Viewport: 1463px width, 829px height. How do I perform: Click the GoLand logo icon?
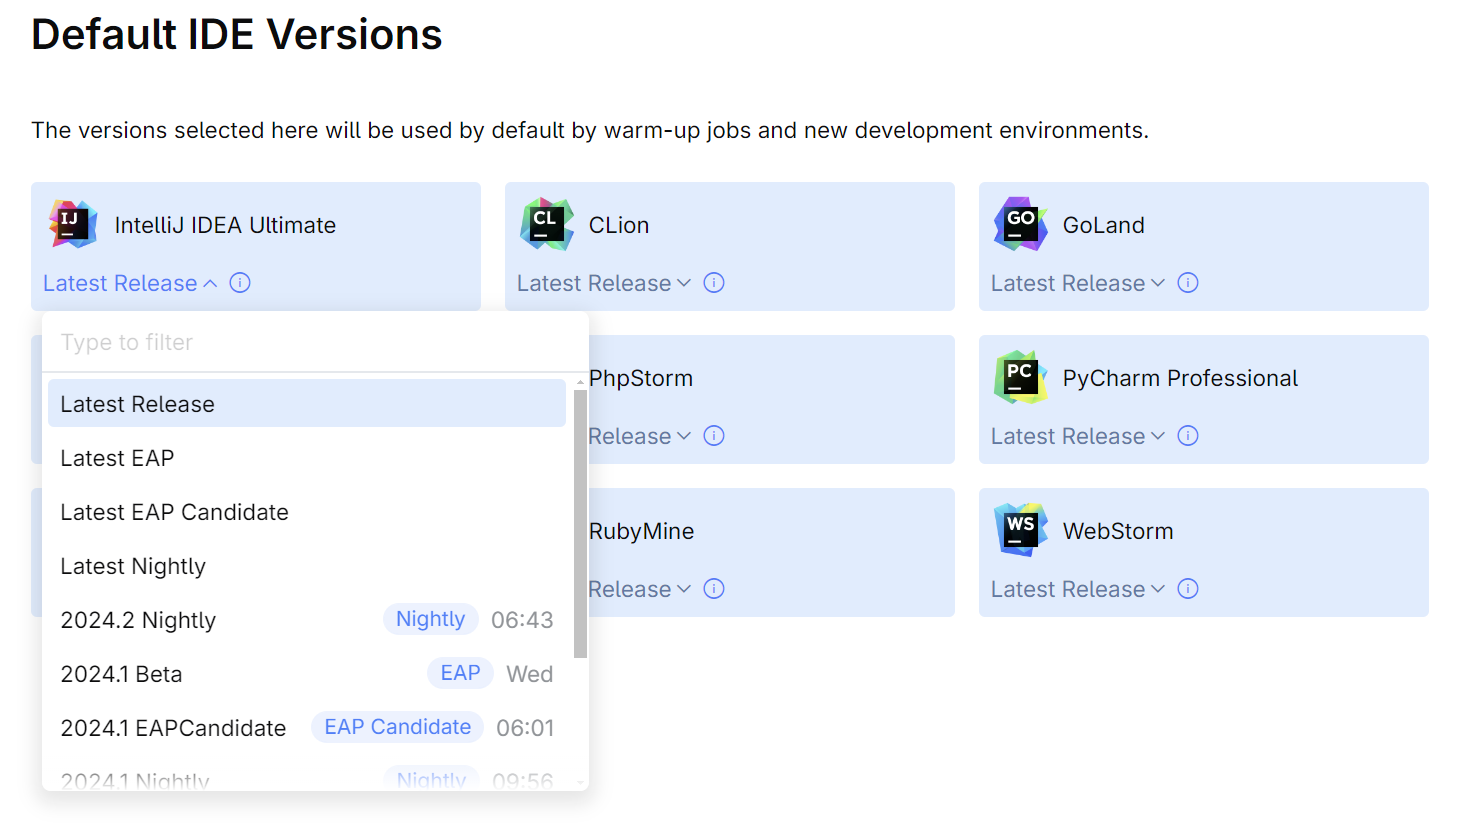(1021, 224)
